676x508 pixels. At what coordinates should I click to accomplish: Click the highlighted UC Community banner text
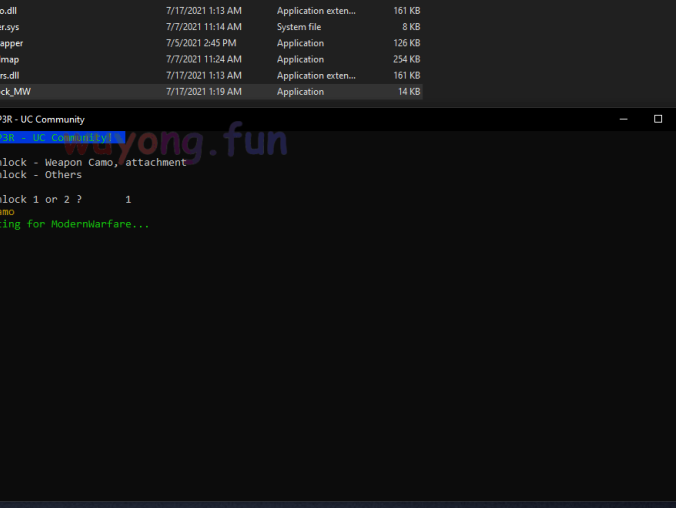coord(60,138)
